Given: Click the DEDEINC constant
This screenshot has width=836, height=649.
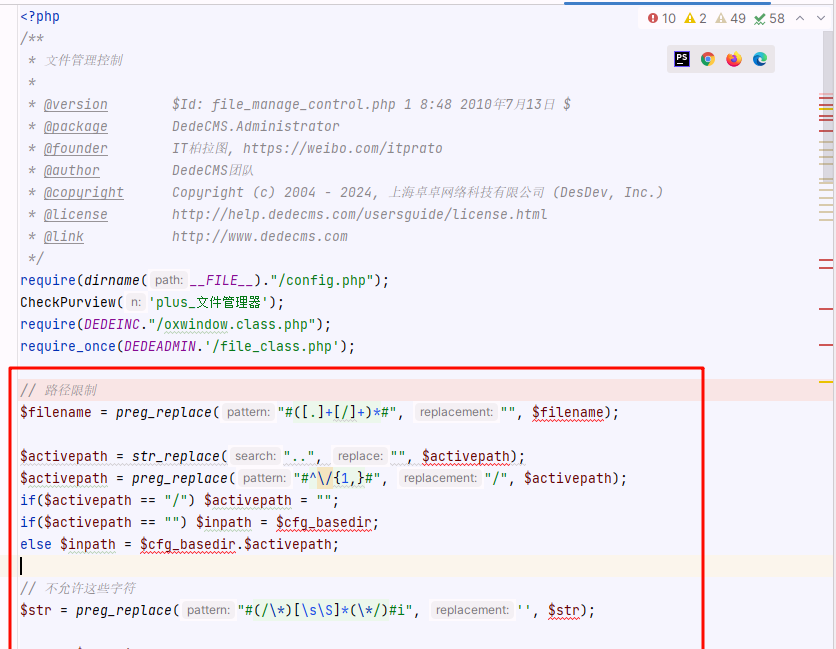Looking at the screenshot, I should pos(112,324).
